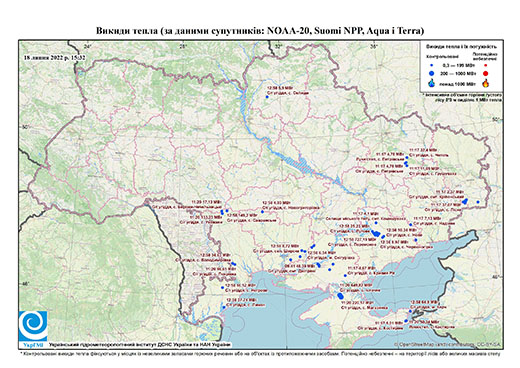Select the easternmost blue dot in Luhansk region
520x368 pixels.
pyautogui.click(x=478, y=202)
